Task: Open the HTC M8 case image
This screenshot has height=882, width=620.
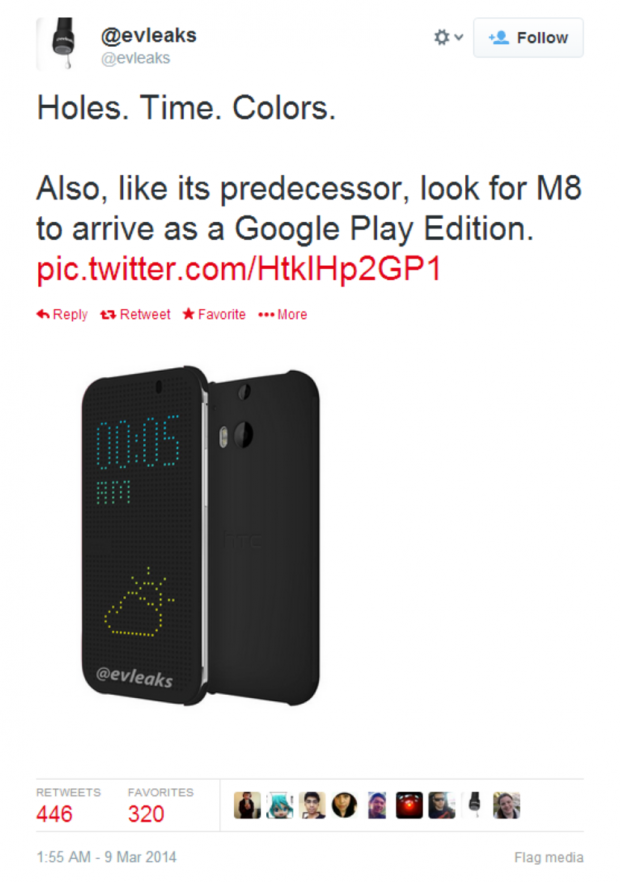Action: click(200, 536)
